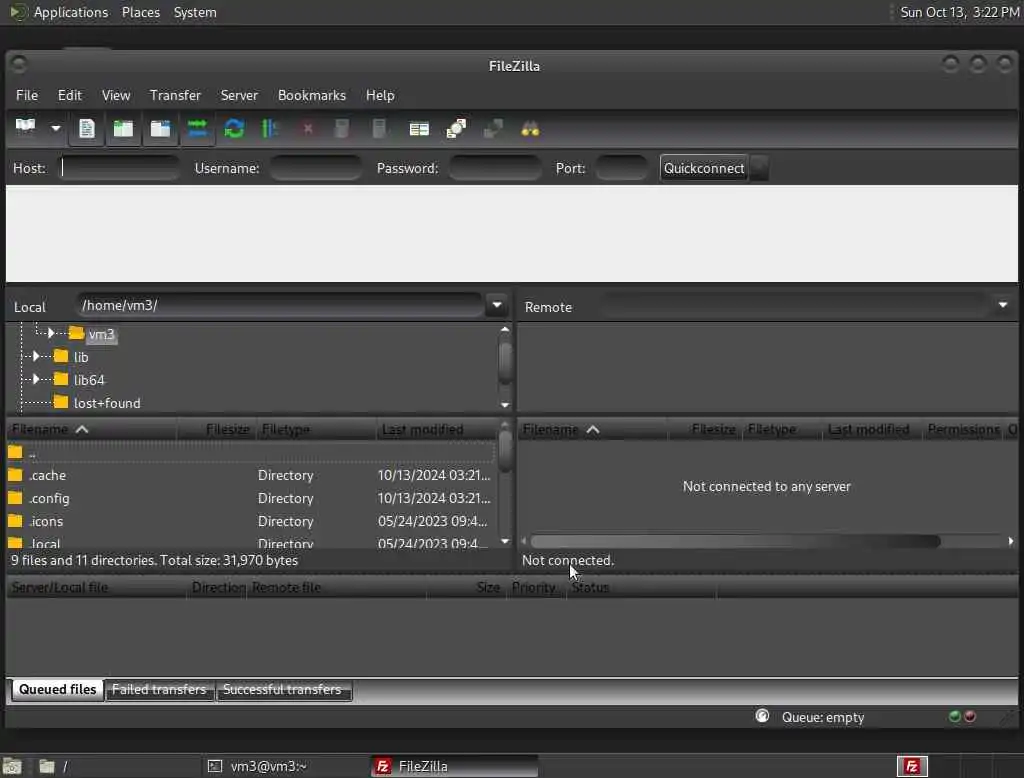Sort remote list by Permissions column

click(963, 429)
